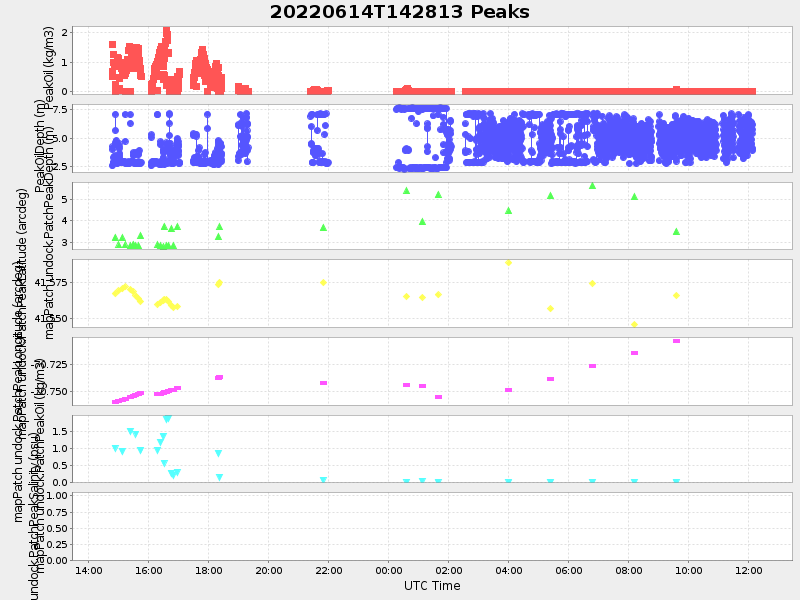Click the "41.550" latitude tick label
Image resolution: width=800 pixels, height=600 pixels.
pos(52,319)
